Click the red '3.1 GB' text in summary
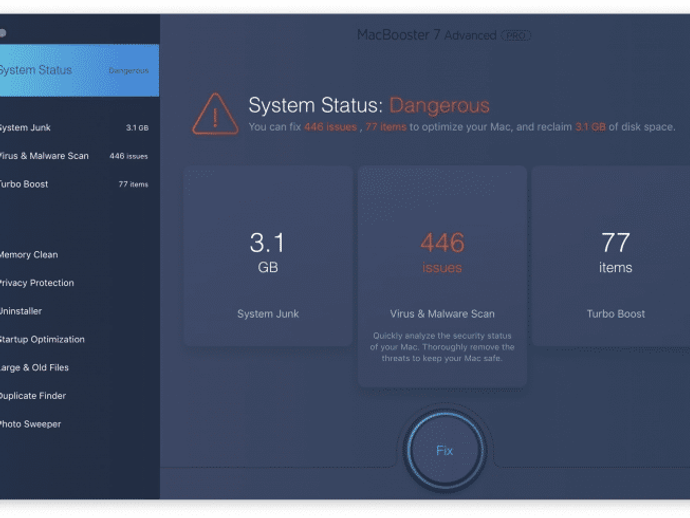Viewport: 690px width, 518px height. click(x=591, y=127)
